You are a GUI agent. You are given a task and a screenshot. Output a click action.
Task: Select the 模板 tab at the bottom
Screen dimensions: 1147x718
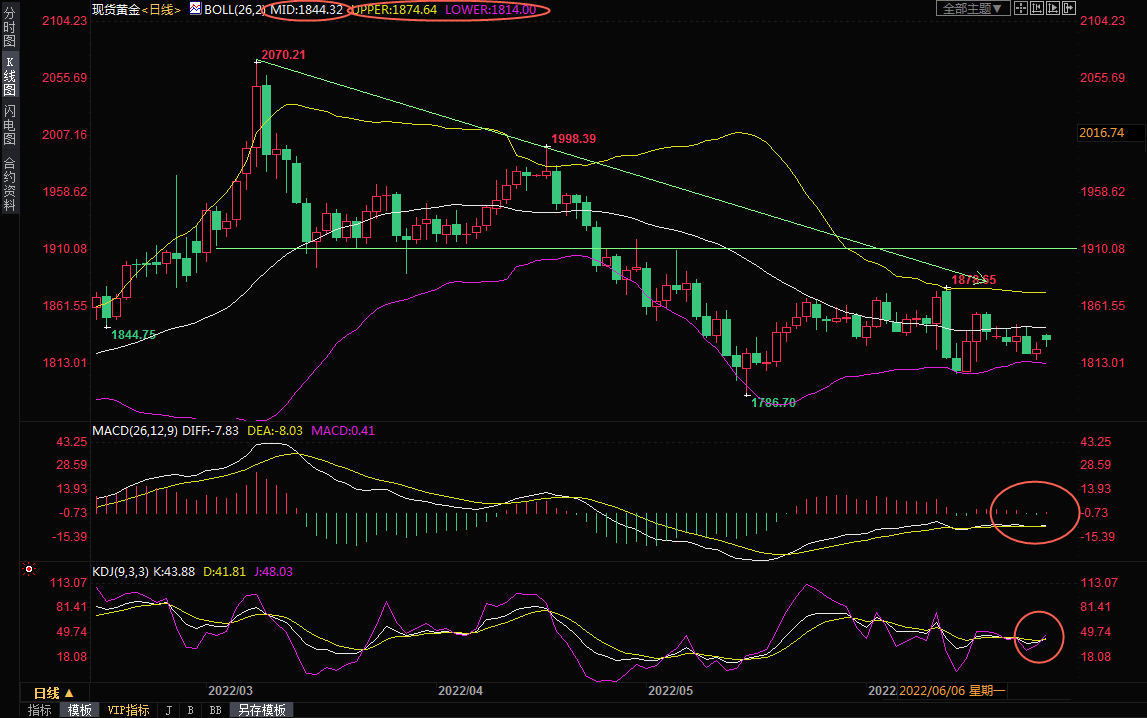coord(79,710)
